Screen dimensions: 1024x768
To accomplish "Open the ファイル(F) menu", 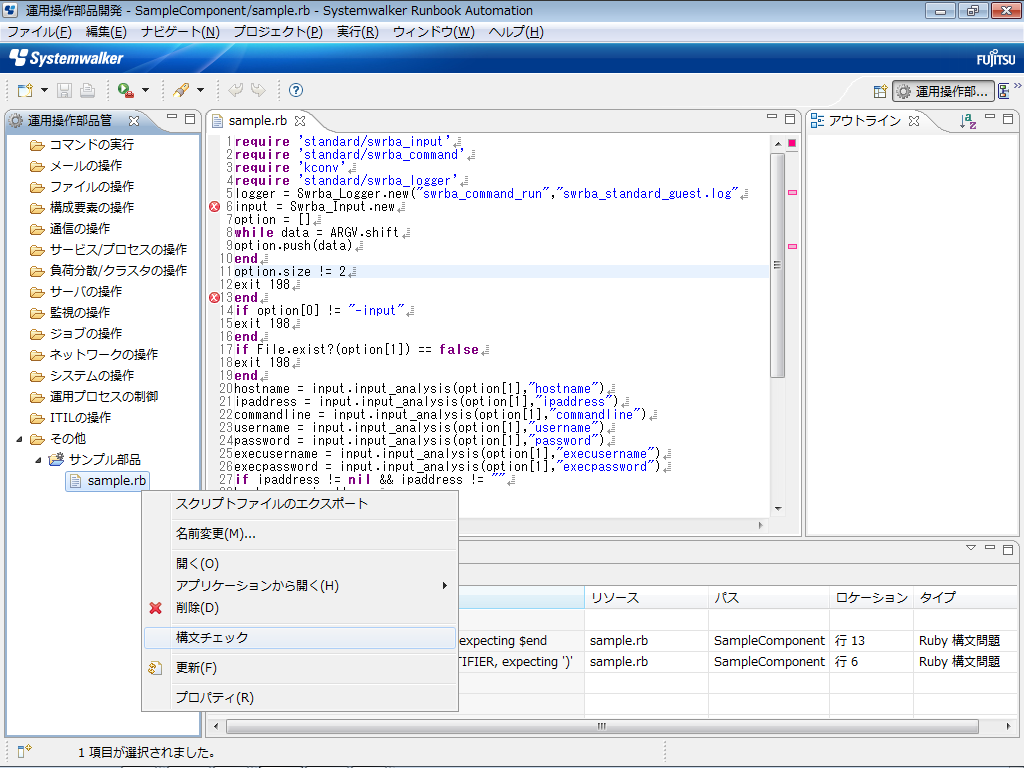I will [39, 32].
